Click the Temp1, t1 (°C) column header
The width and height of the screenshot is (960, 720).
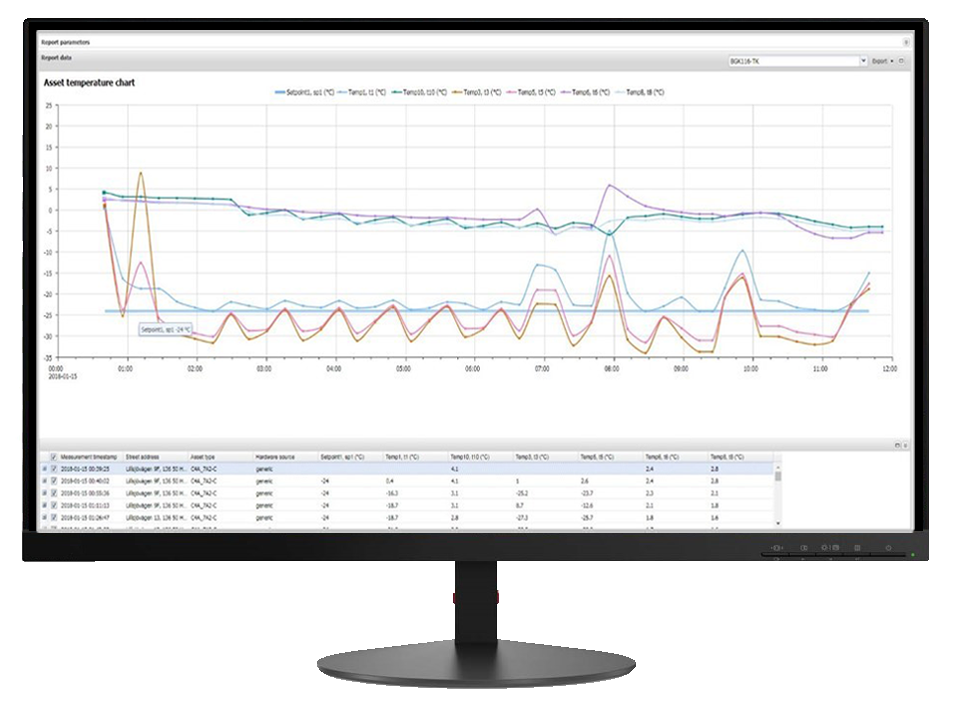[x=415, y=457]
